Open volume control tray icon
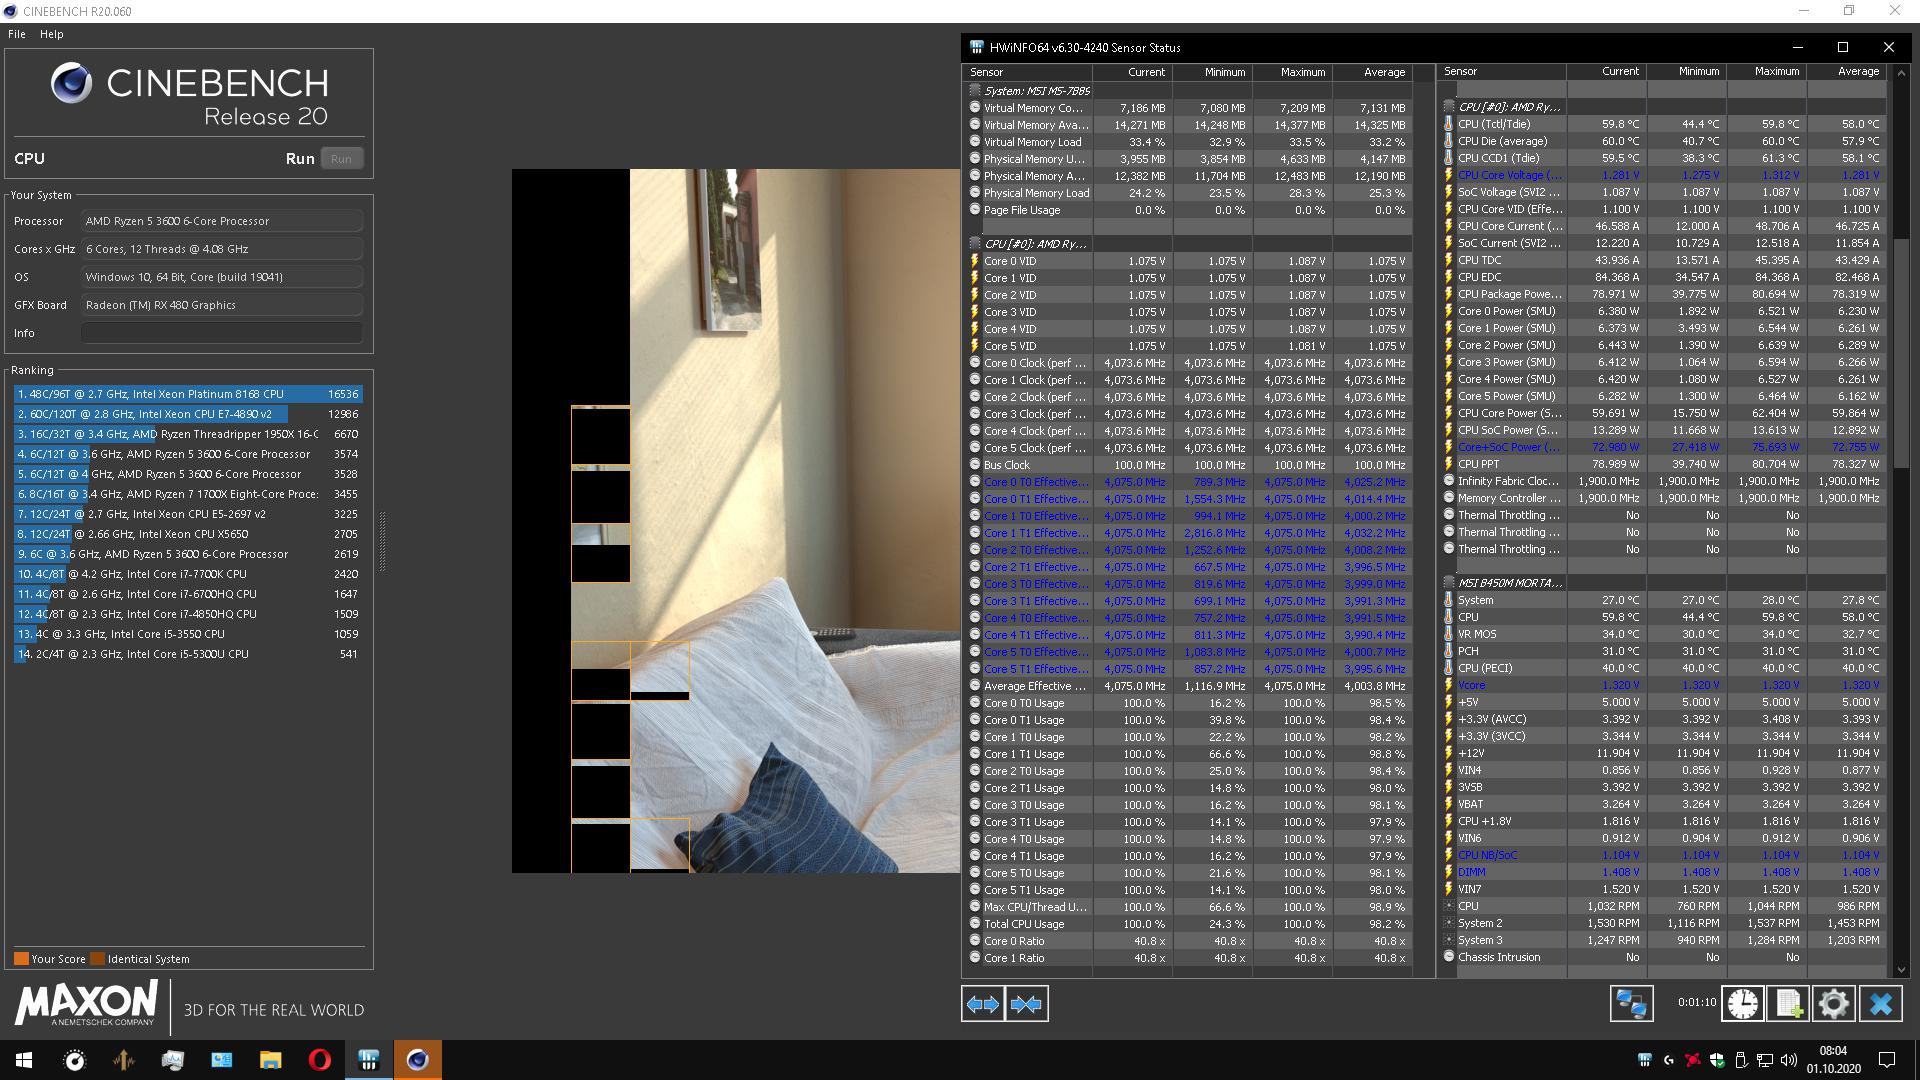The image size is (1920, 1080). point(1789,1060)
